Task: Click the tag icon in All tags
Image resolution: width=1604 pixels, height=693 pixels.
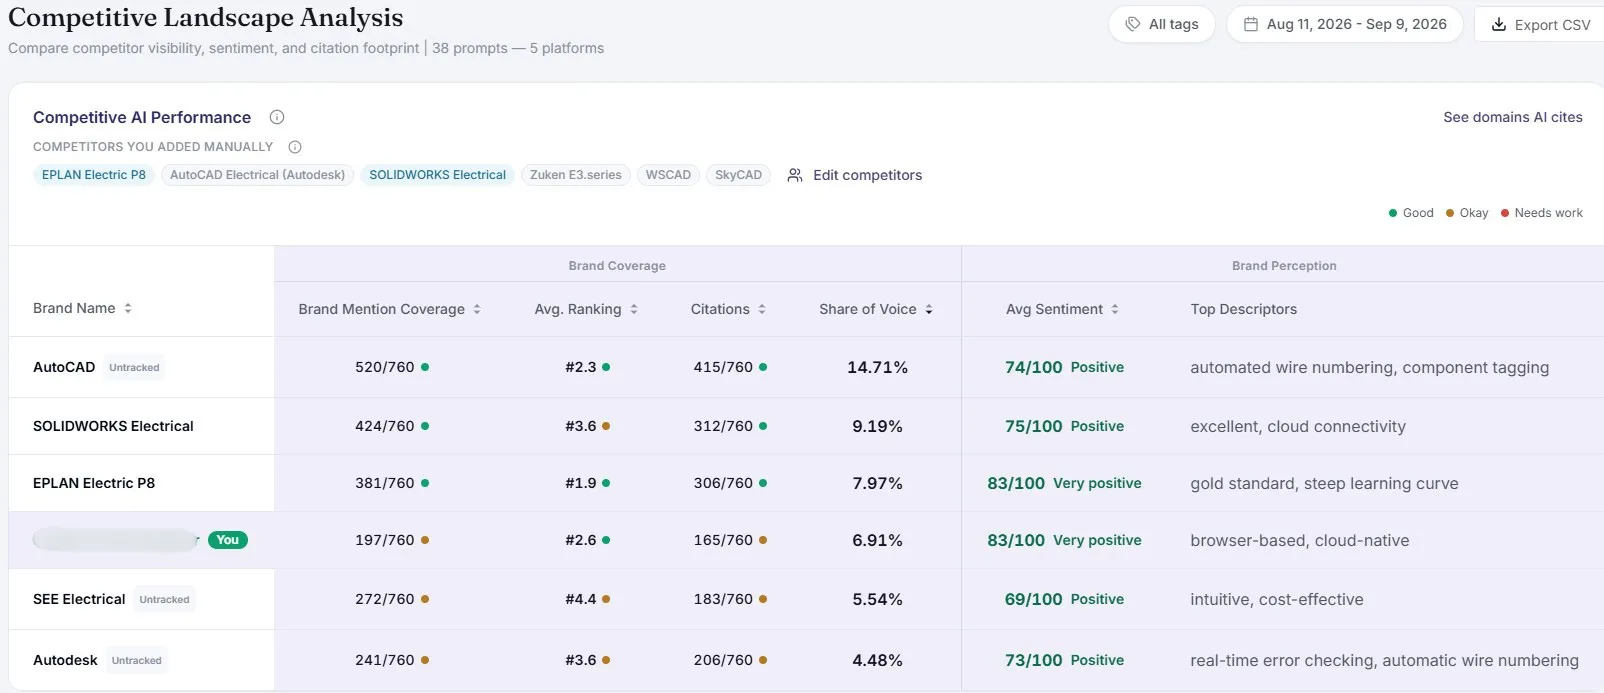Action: [x=1133, y=24]
